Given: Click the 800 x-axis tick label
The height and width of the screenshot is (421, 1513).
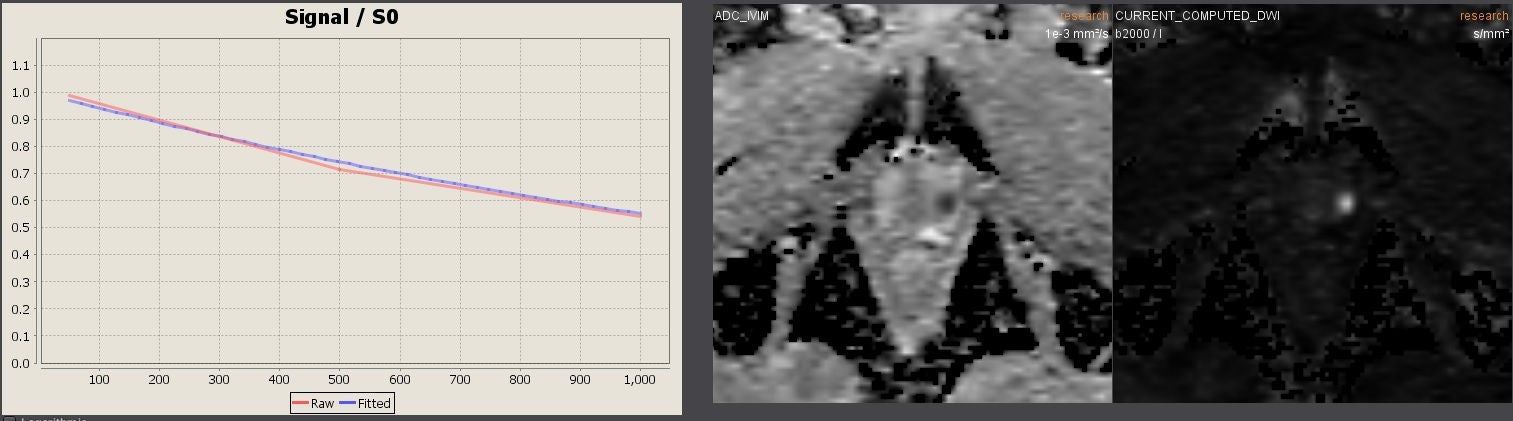Looking at the screenshot, I should point(520,380).
